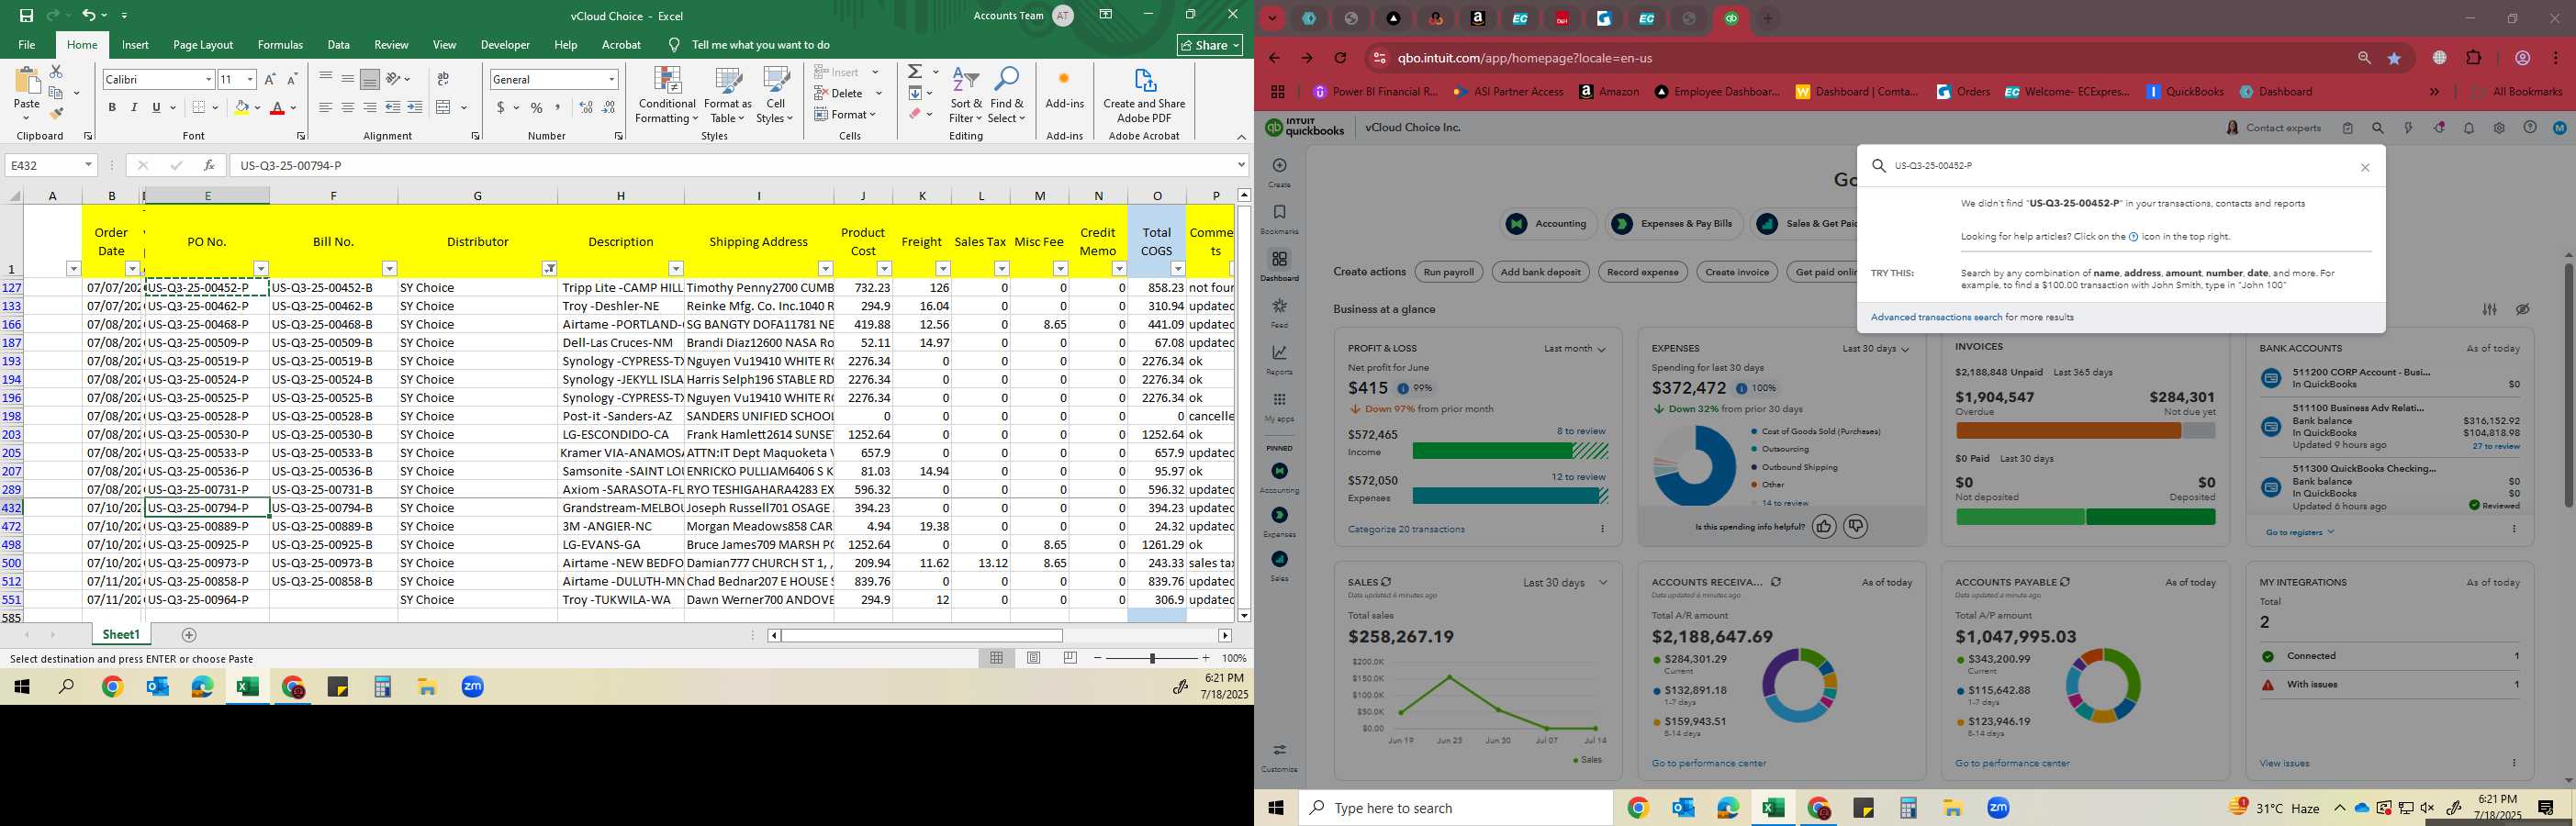Hide dashboard amounts with eye icon

pos(2523,309)
